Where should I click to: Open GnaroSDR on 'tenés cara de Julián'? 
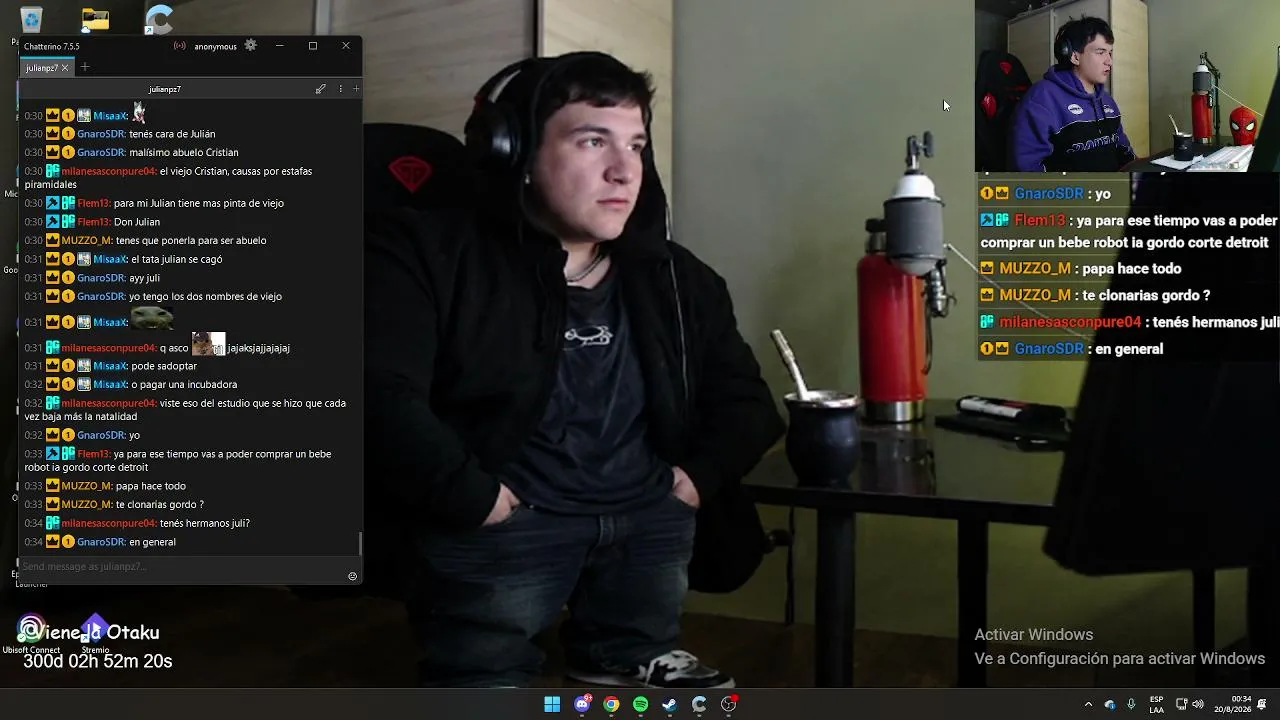click(101, 134)
